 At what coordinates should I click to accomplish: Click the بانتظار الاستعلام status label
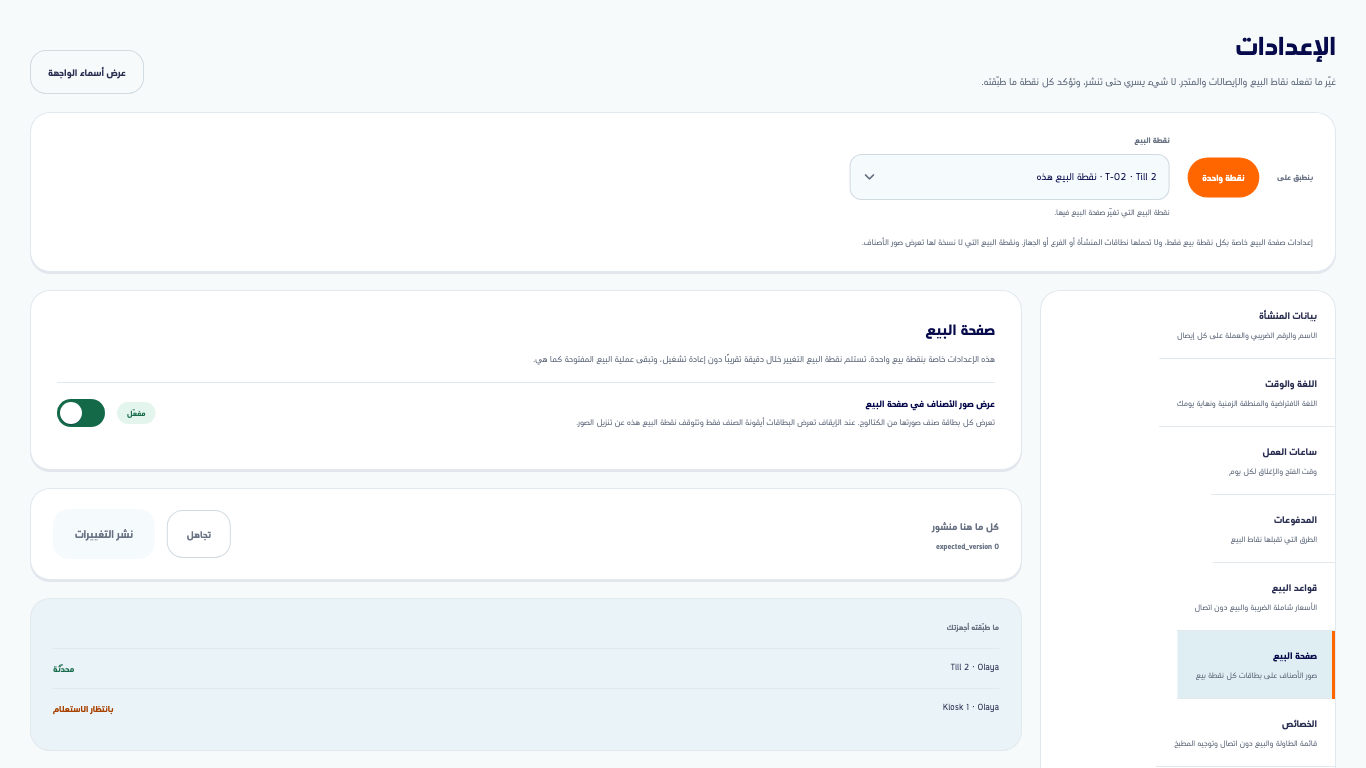(x=83, y=709)
